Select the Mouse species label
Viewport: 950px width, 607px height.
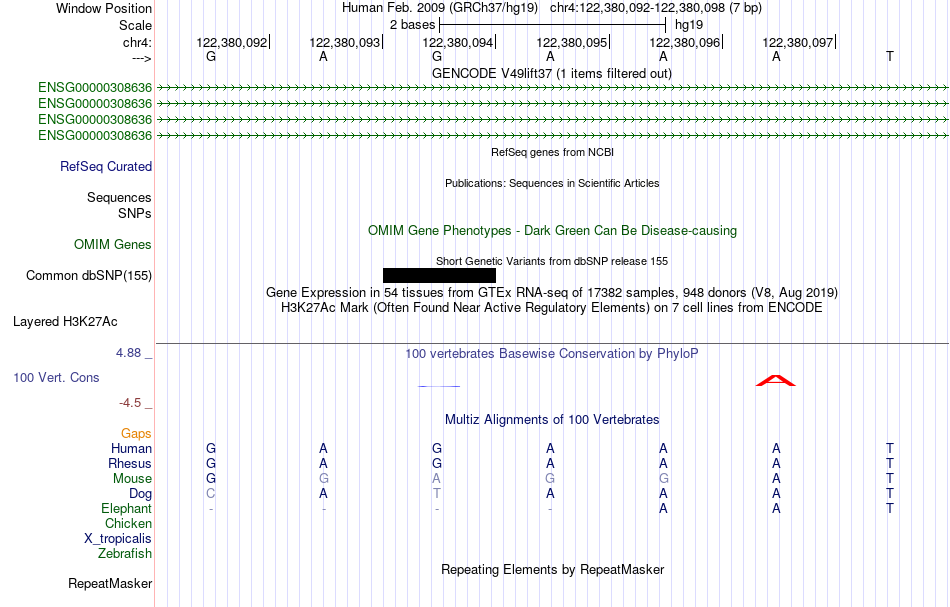click(132, 479)
